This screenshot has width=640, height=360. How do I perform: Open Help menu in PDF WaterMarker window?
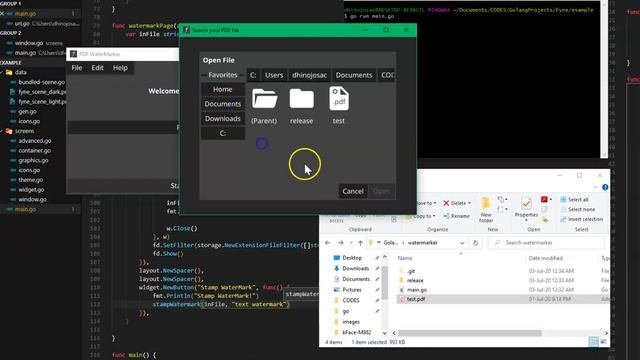(x=120, y=68)
